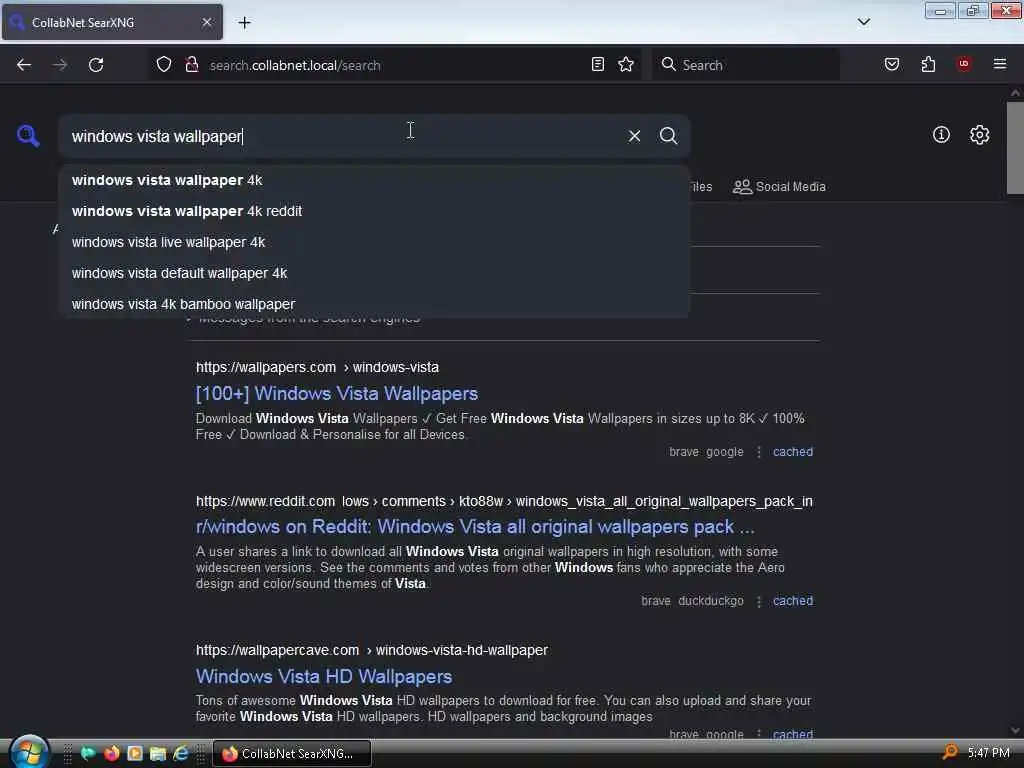This screenshot has width=1024, height=768.
Task: Bookmark this page with the star
Action: 626,64
